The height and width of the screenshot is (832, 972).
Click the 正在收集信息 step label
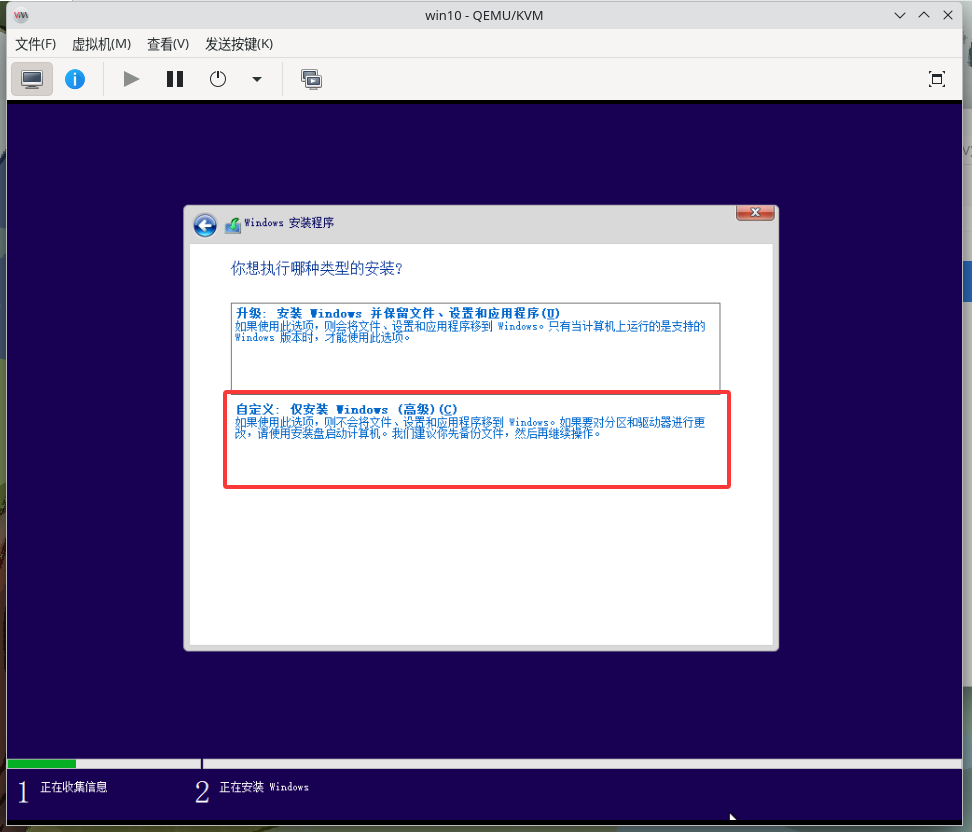tap(74, 787)
